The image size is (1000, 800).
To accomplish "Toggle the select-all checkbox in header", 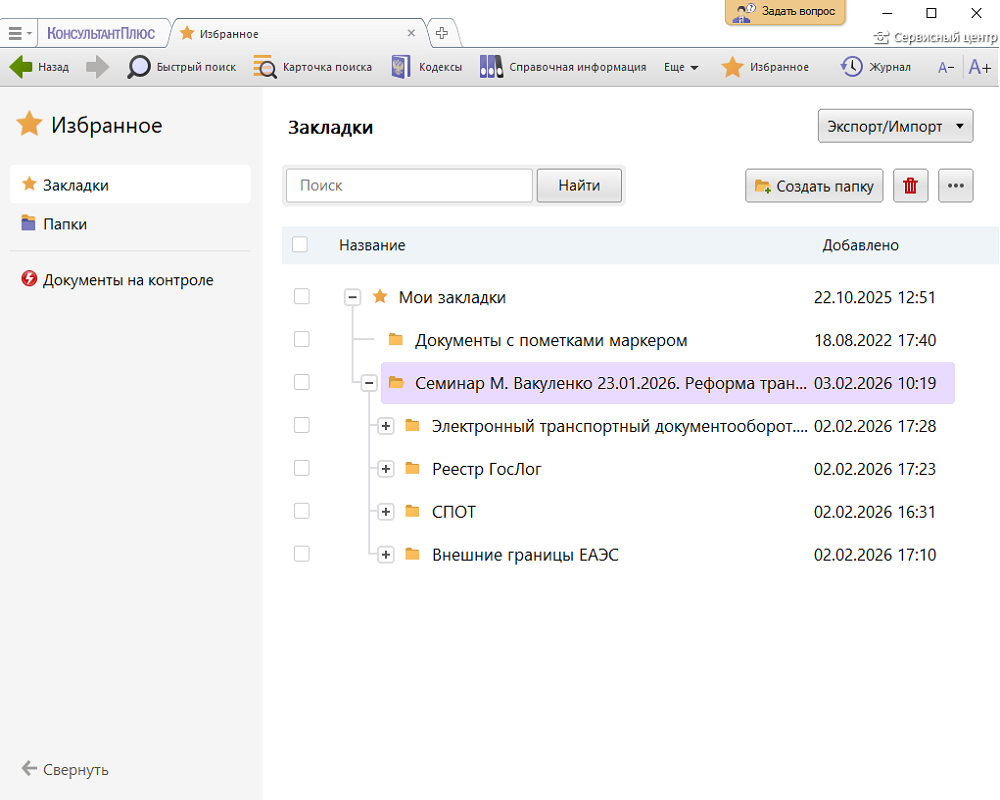I will (x=300, y=245).
